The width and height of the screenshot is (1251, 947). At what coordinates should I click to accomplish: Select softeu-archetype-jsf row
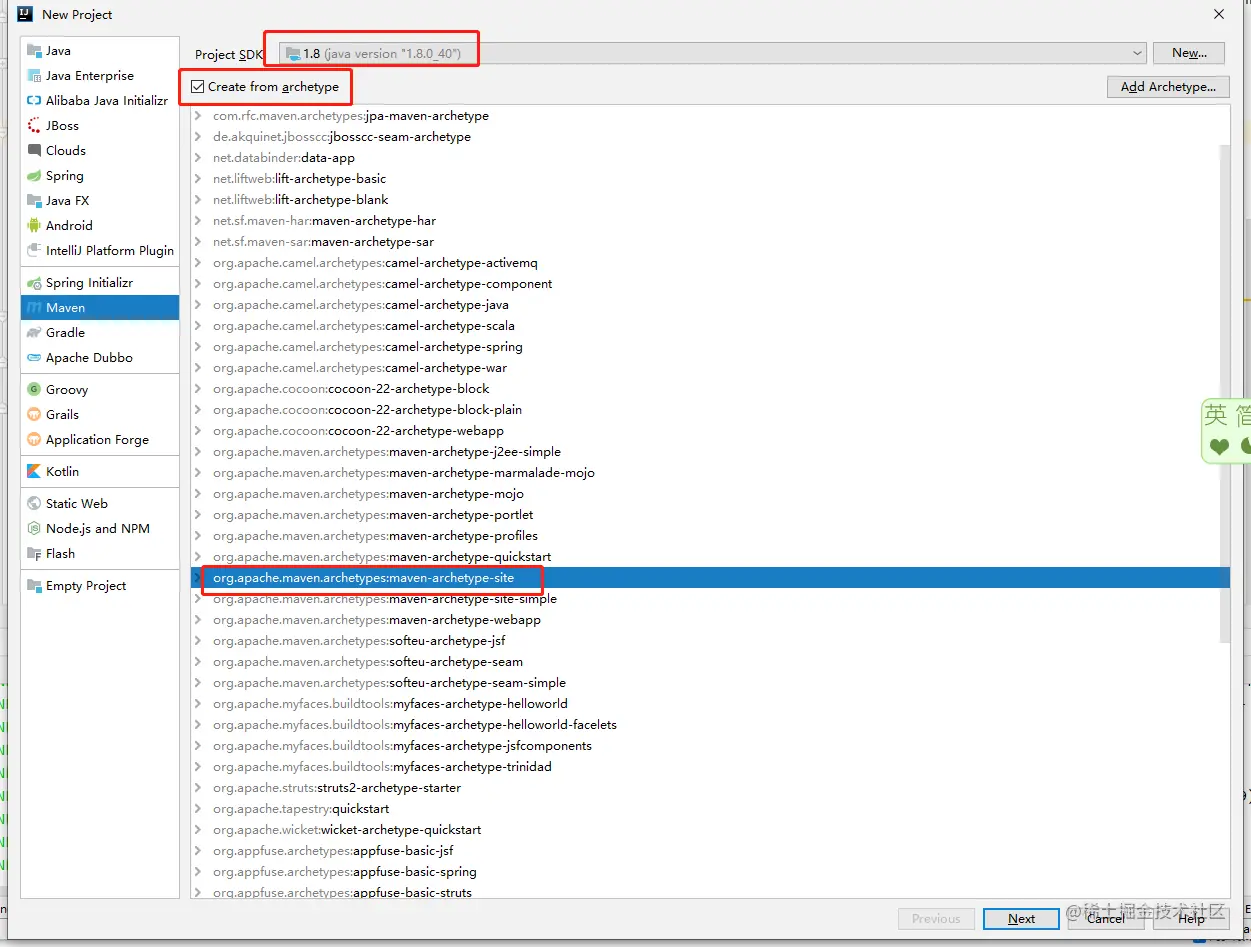pyautogui.click(x=710, y=641)
